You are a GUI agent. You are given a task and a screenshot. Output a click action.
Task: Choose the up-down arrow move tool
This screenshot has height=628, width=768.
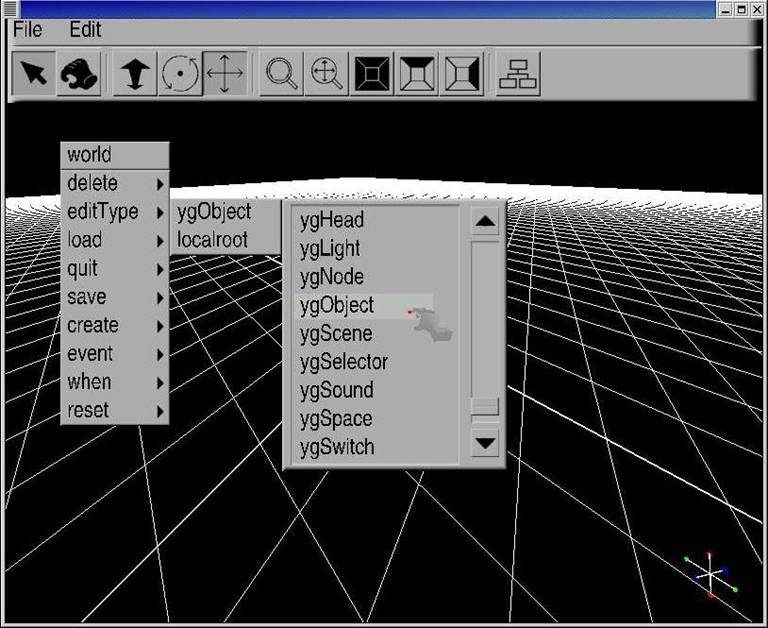point(135,73)
